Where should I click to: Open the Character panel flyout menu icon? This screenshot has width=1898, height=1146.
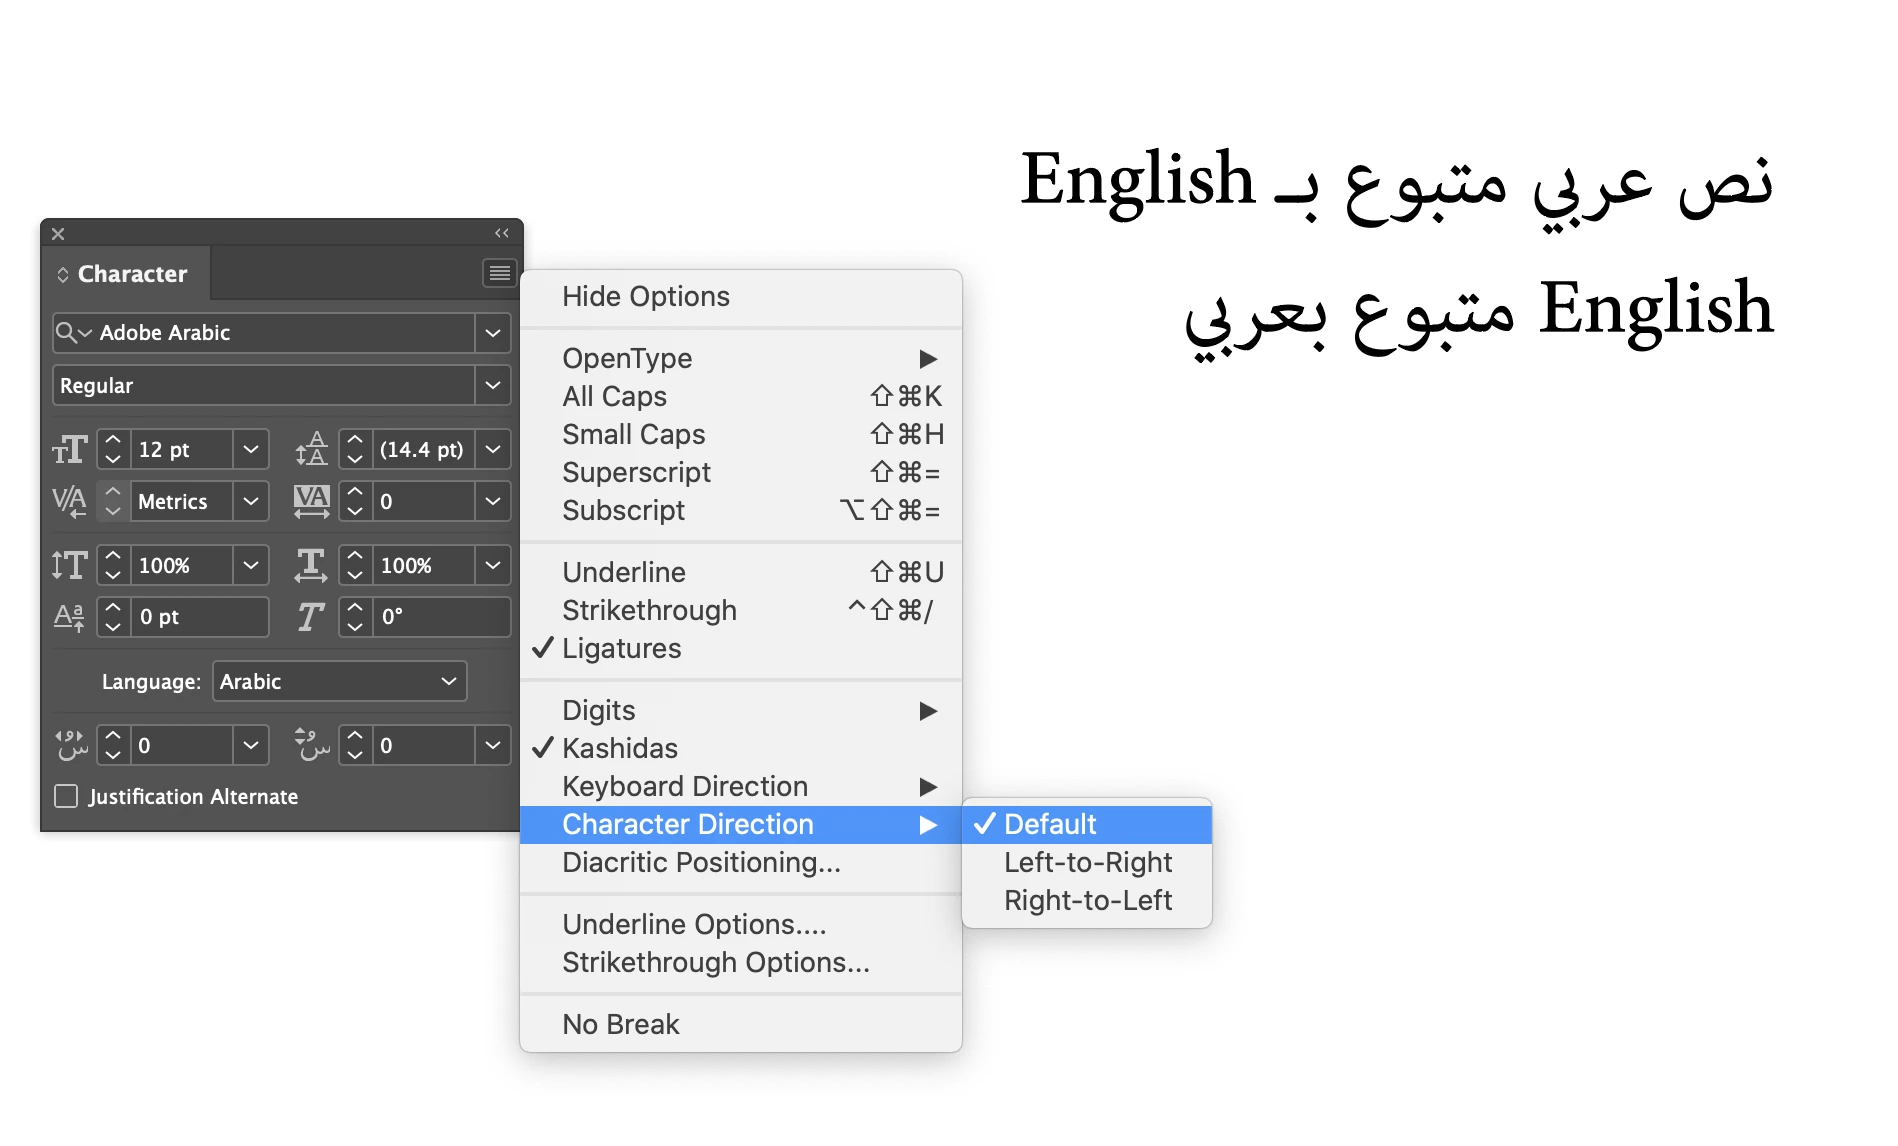499,273
